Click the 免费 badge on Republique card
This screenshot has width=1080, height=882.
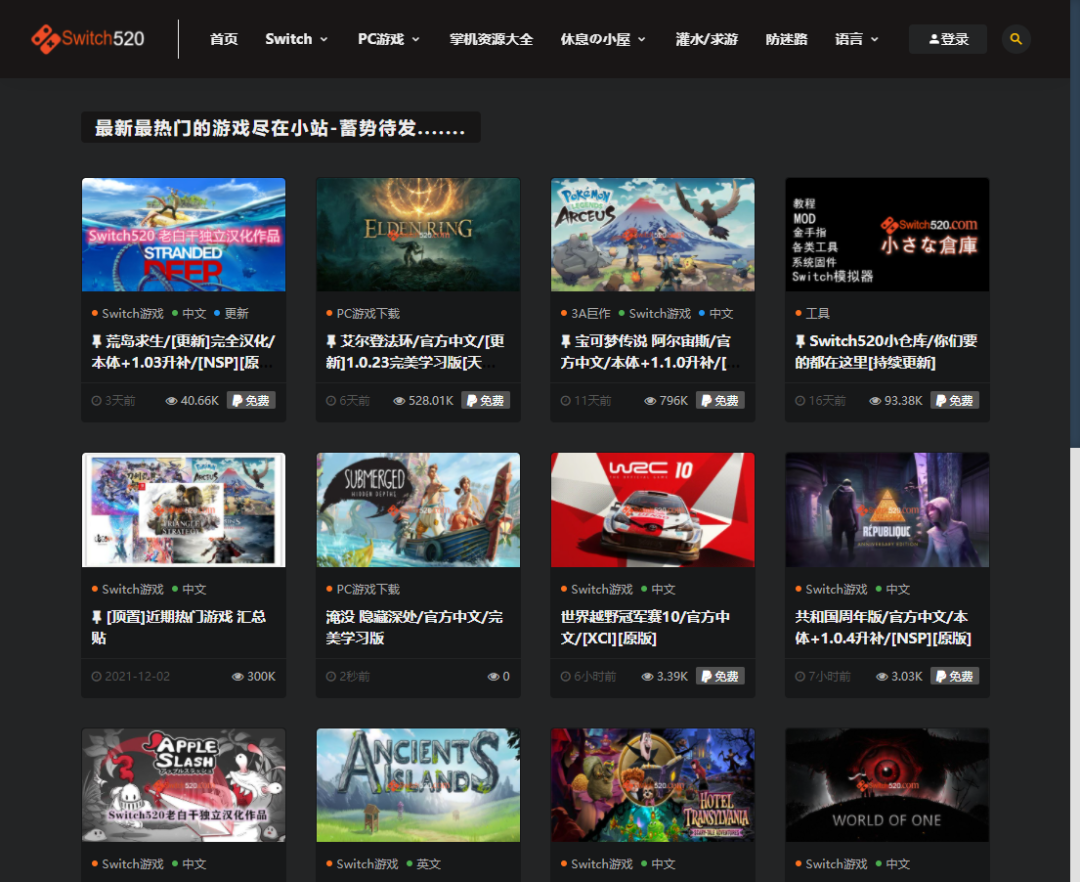click(x=954, y=676)
